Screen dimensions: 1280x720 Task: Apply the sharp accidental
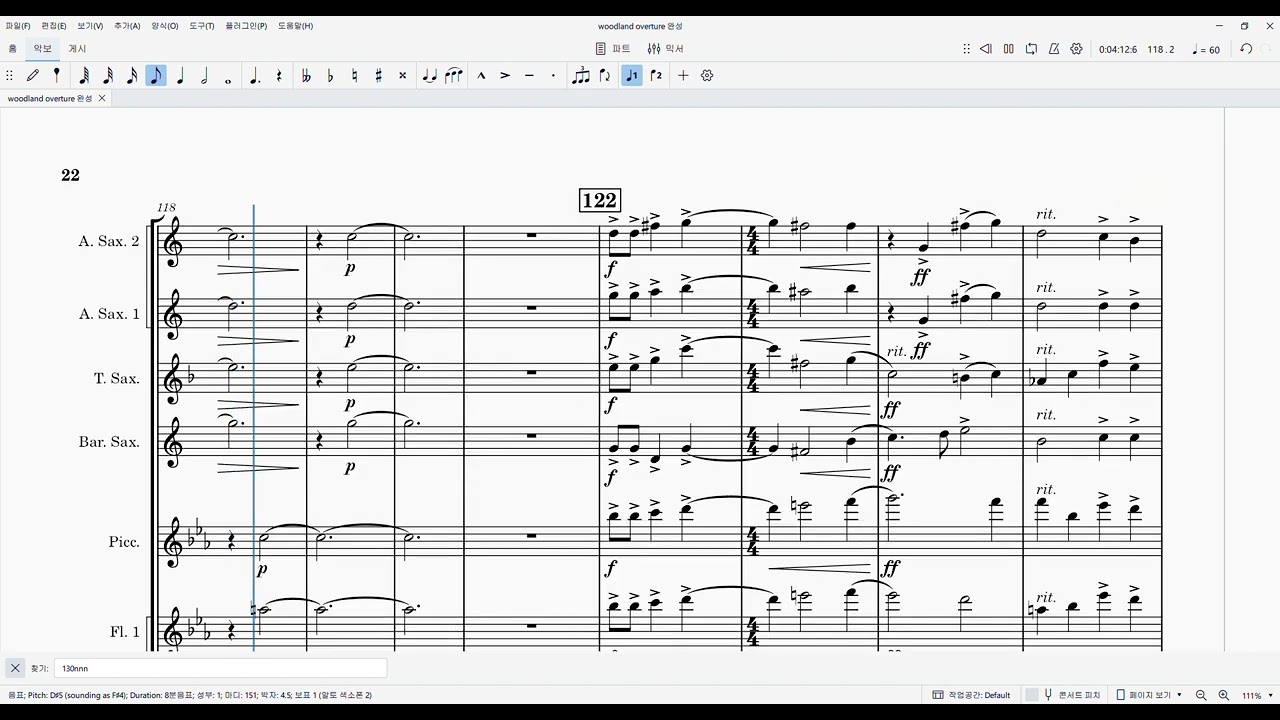coord(378,75)
